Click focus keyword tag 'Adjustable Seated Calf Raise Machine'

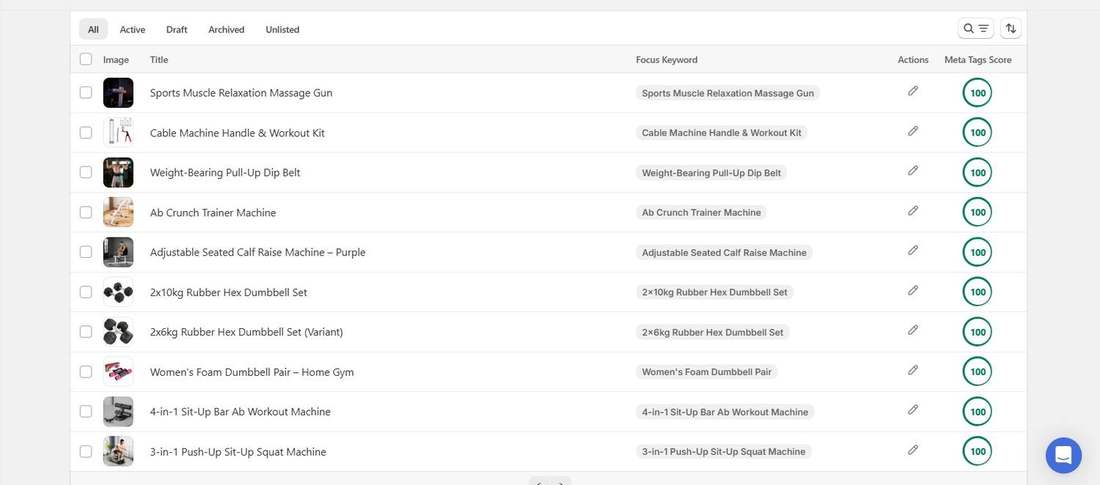pyautogui.click(x=724, y=253)
